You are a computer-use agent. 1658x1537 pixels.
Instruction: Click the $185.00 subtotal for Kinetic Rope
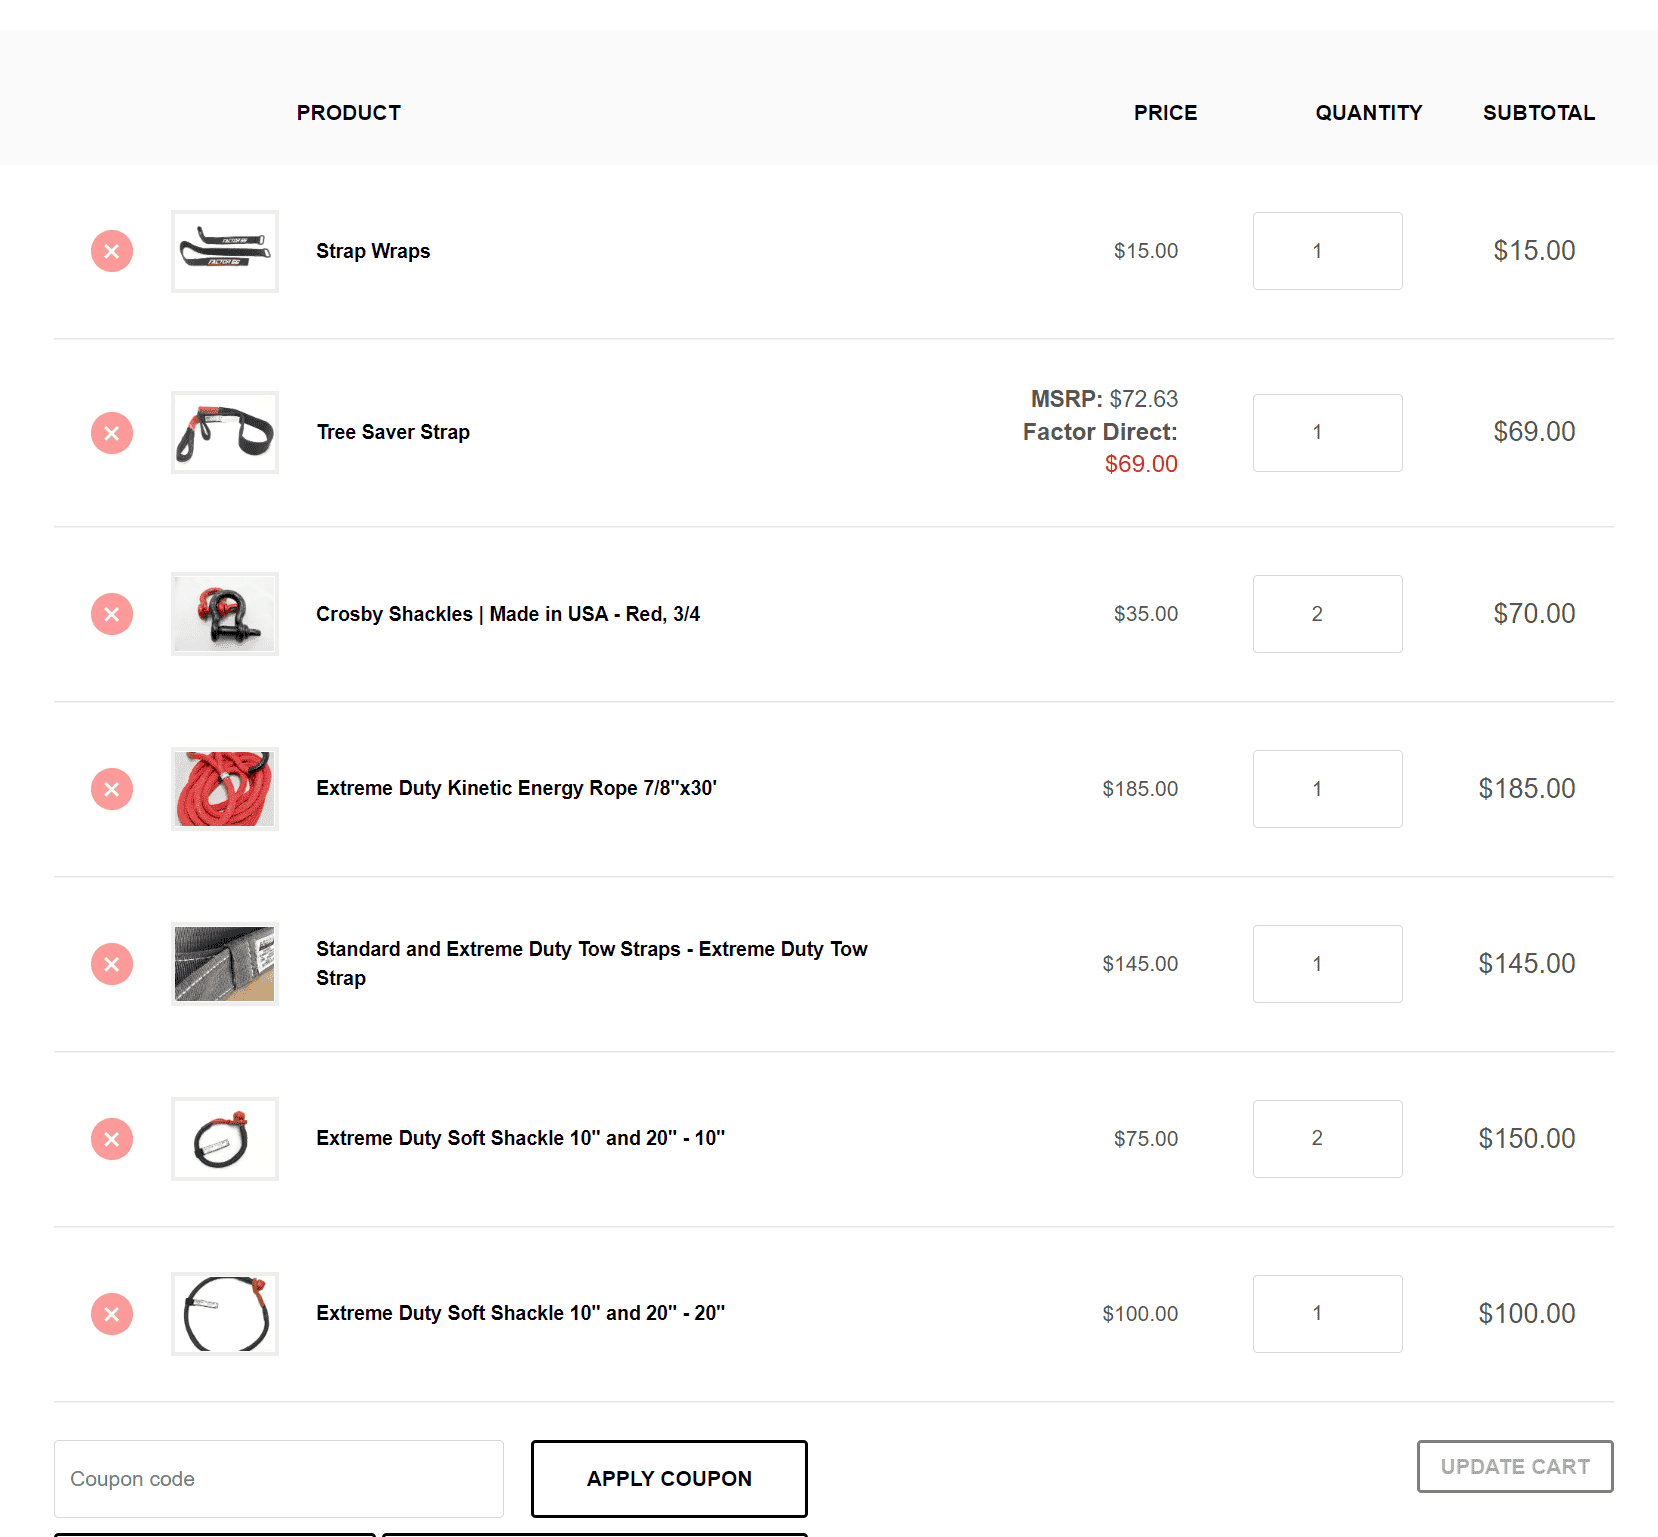(x=1527, y=789)
